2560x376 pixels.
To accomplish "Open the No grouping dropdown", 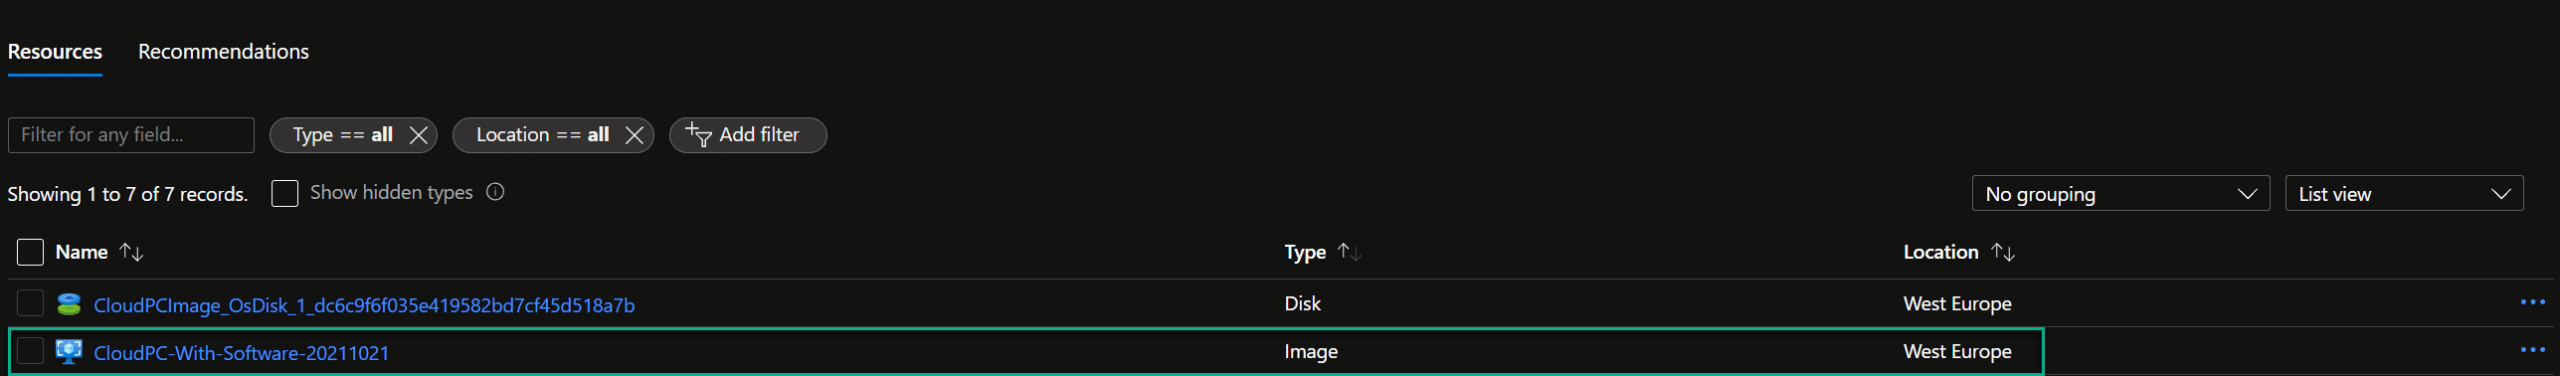I will point(2120,194).
